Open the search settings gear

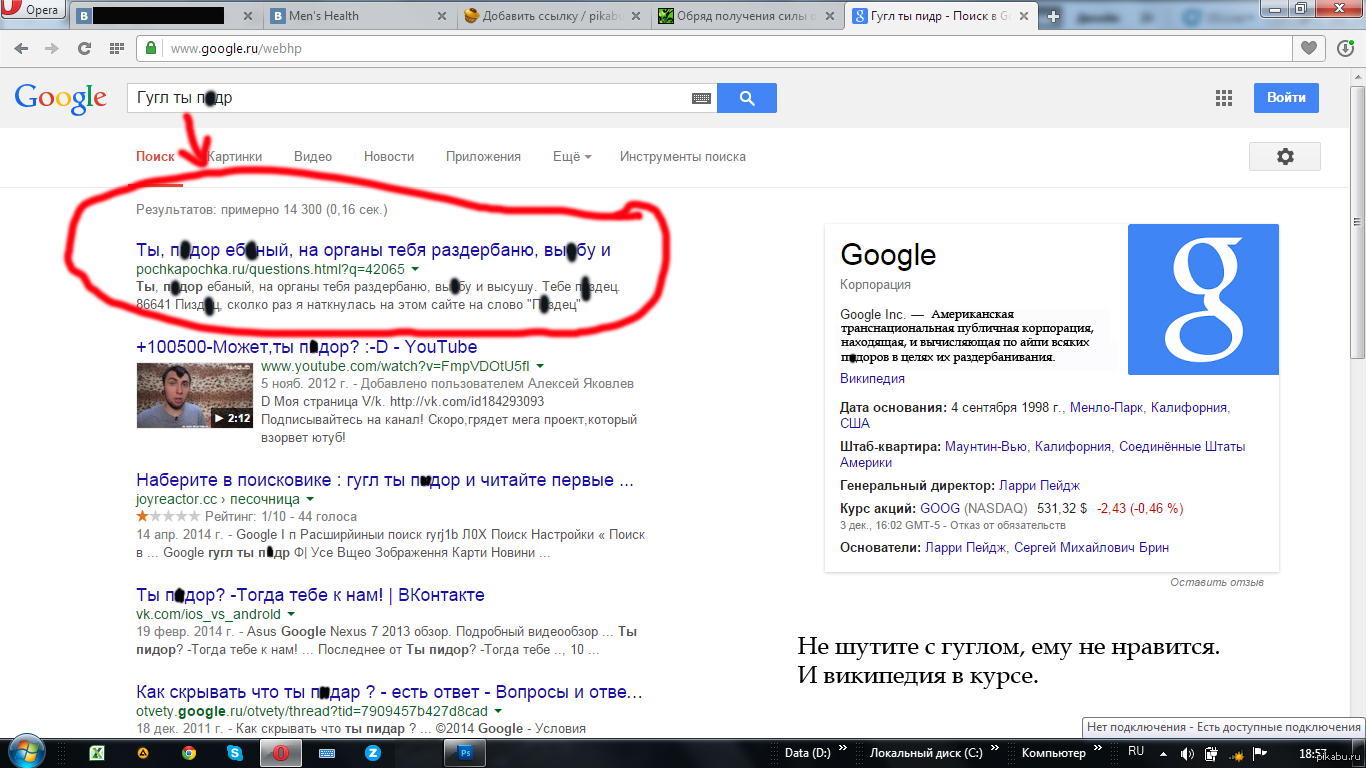pyautogui.click(x=1284, y=157)
